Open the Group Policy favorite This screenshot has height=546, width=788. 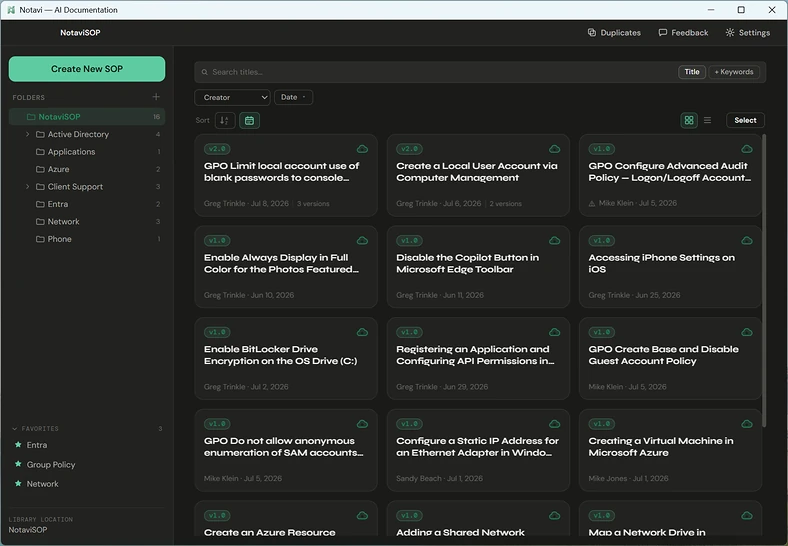pyautogui.click(x=51, y=465)
